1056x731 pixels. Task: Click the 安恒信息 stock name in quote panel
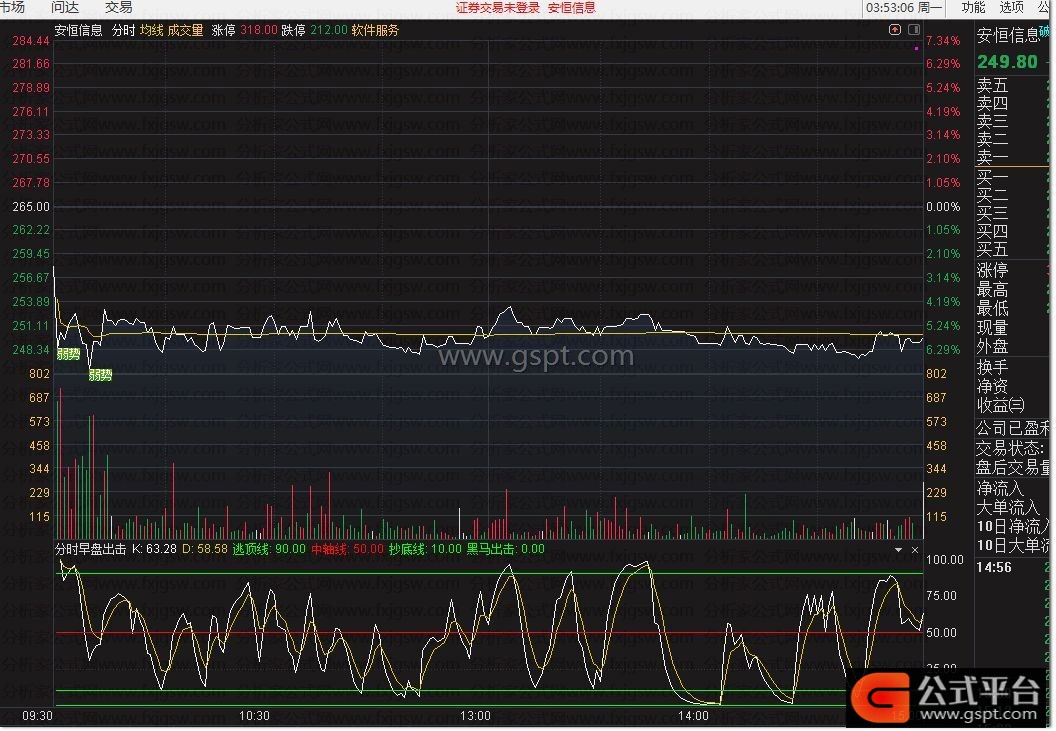click(1009, 35)
